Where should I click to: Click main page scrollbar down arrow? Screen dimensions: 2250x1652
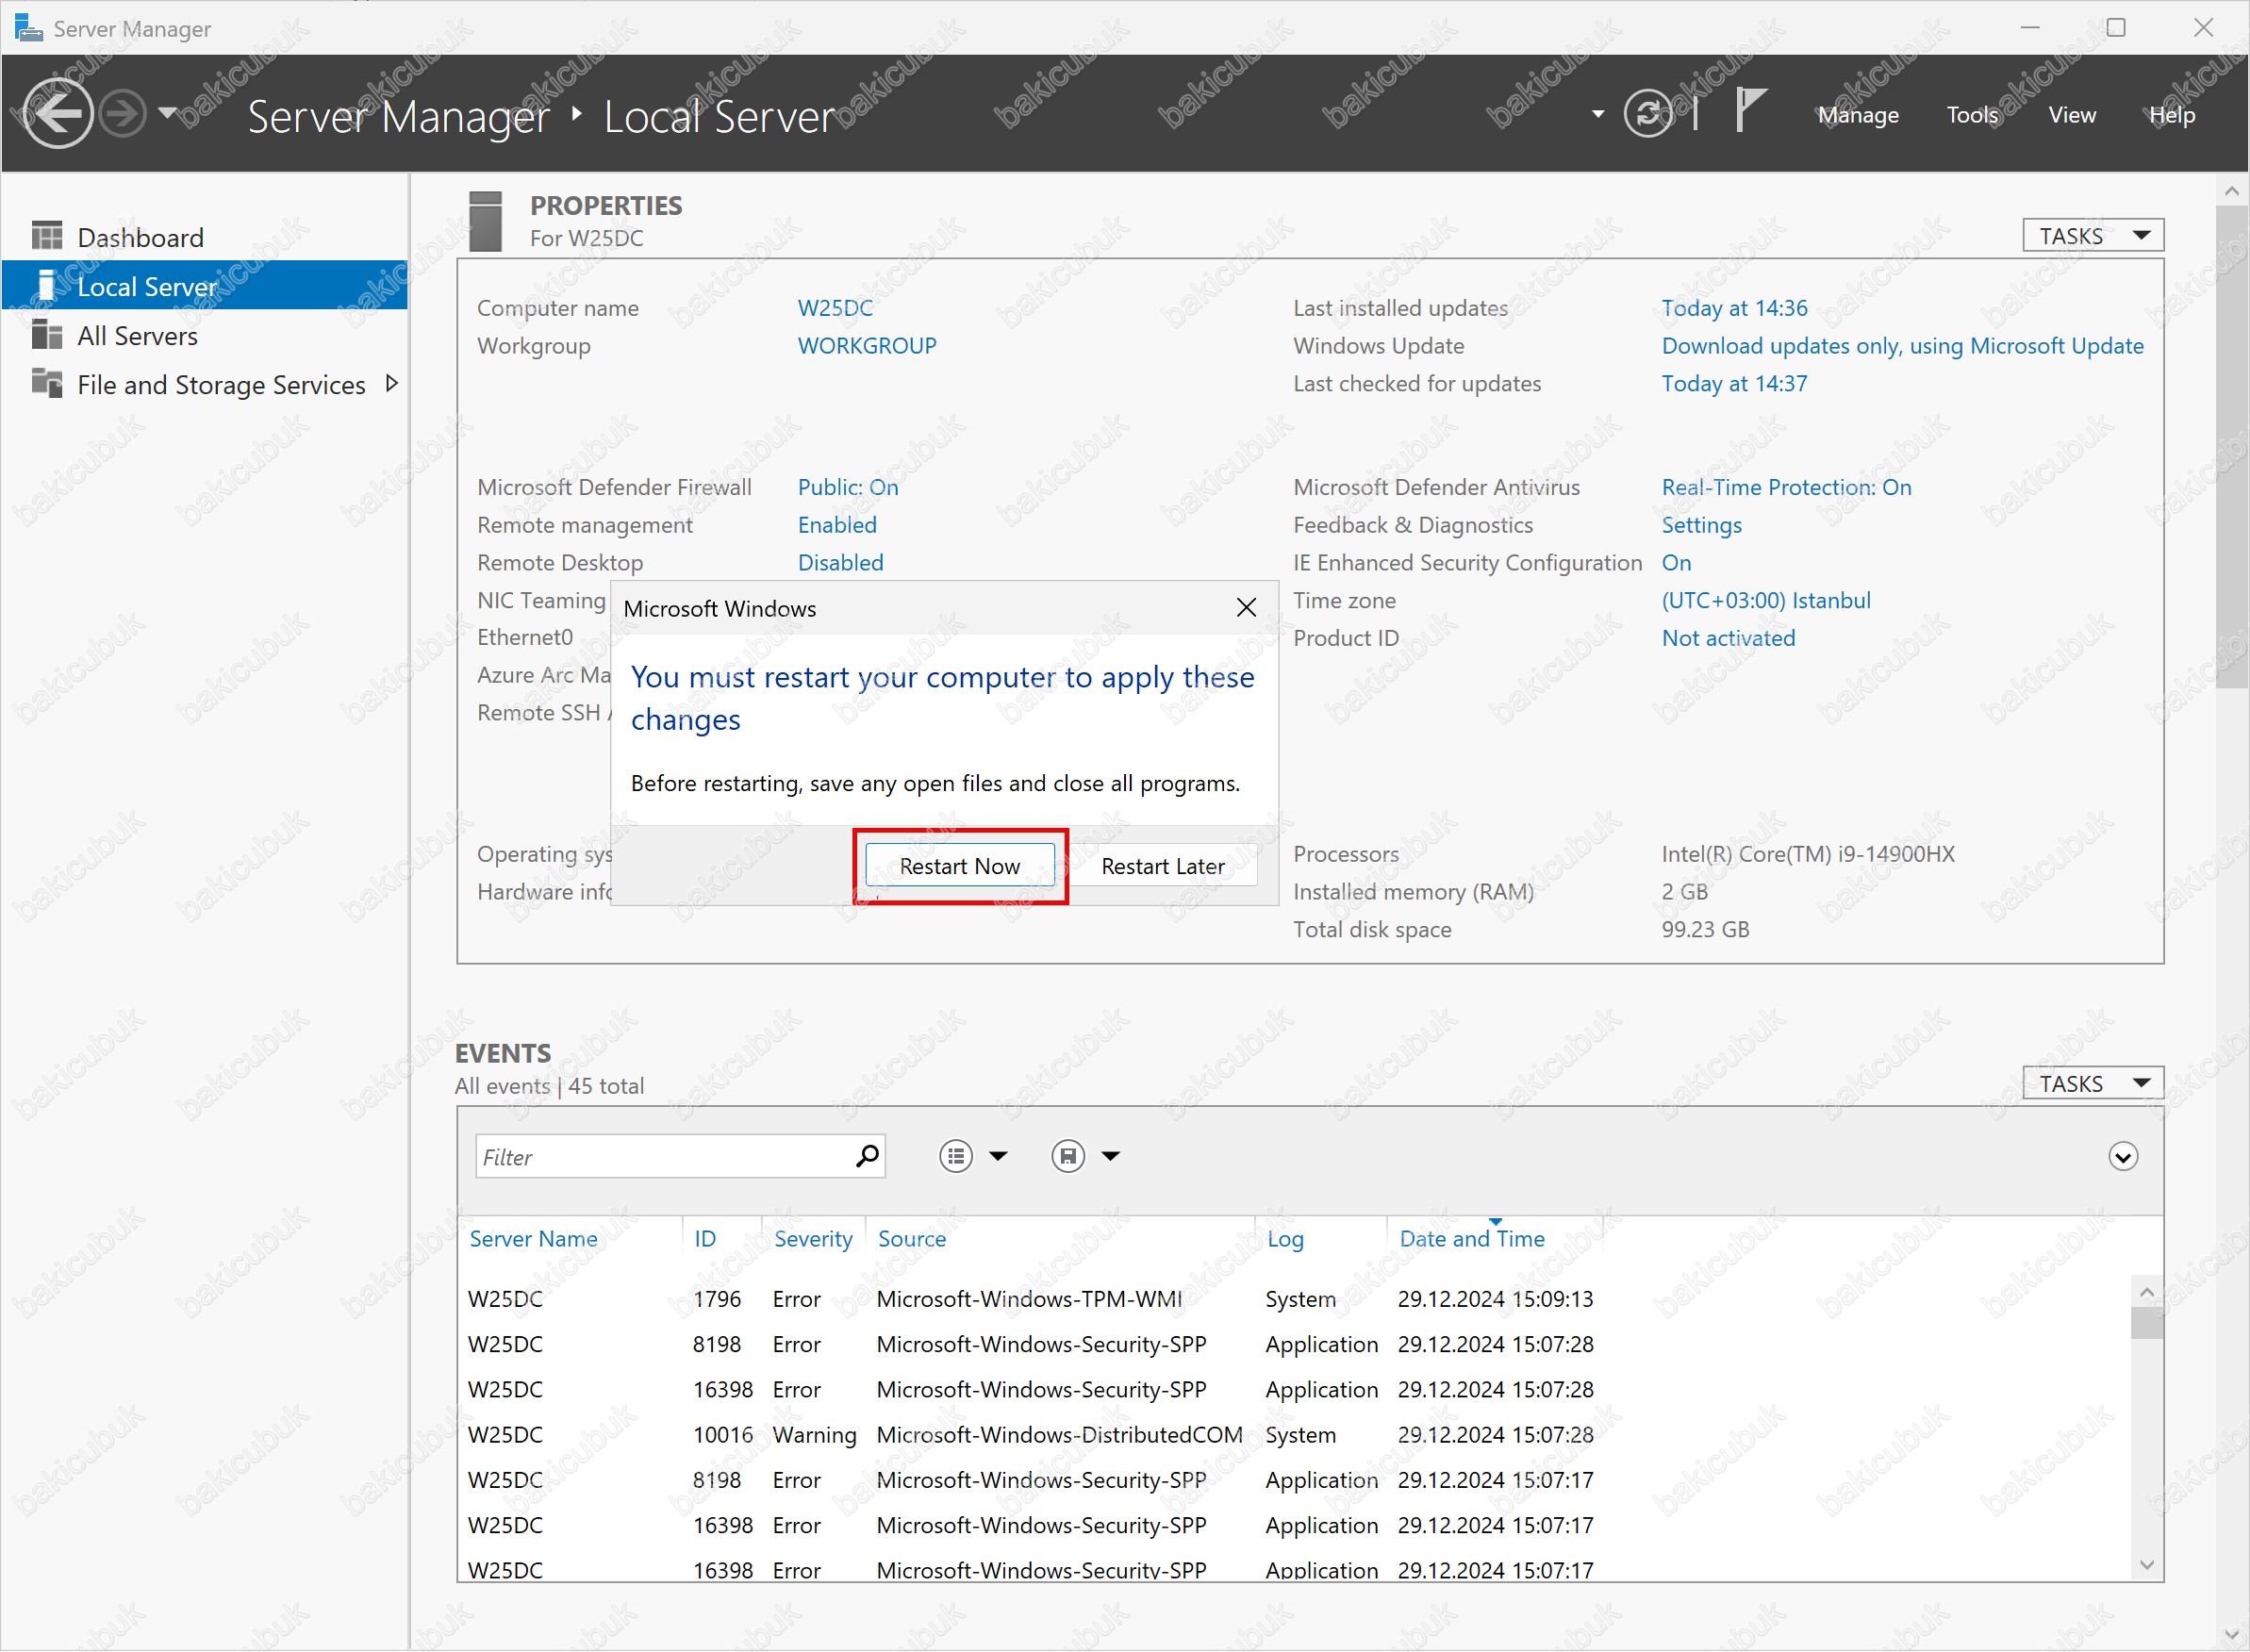point(2232,1635)
